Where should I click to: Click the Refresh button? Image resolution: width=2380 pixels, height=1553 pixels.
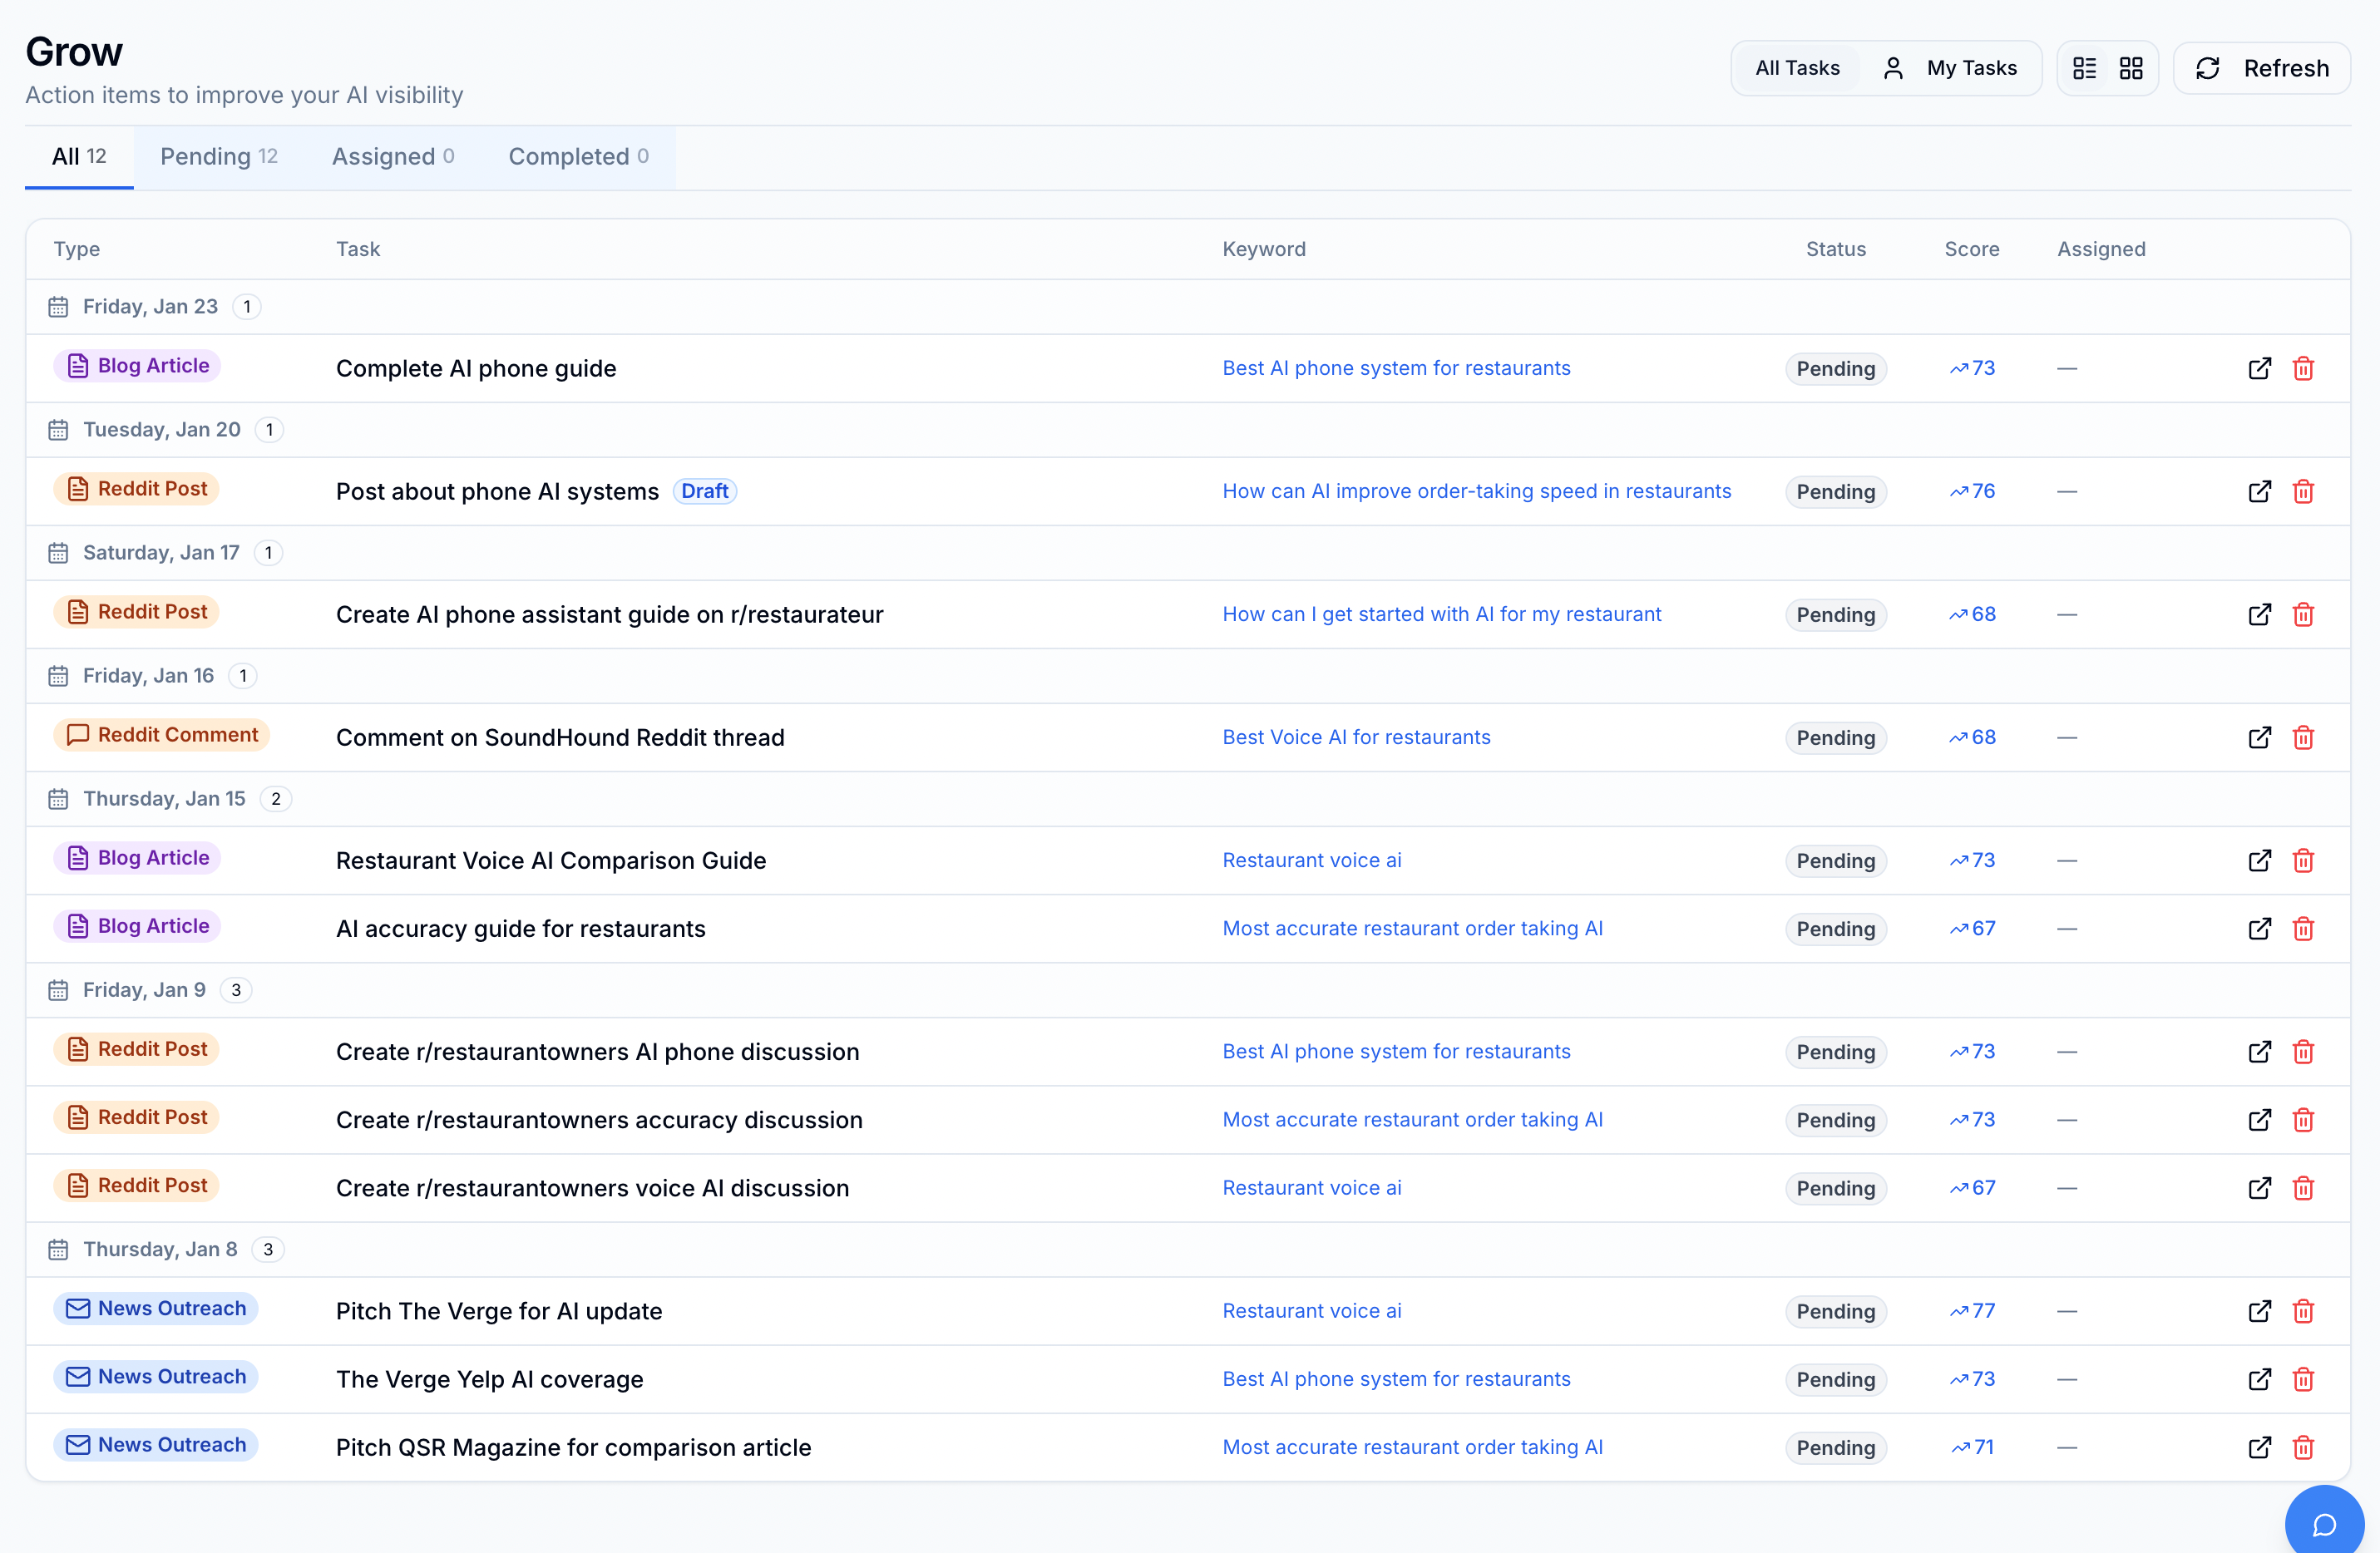pyautogui.click(x=2262, y=68)
